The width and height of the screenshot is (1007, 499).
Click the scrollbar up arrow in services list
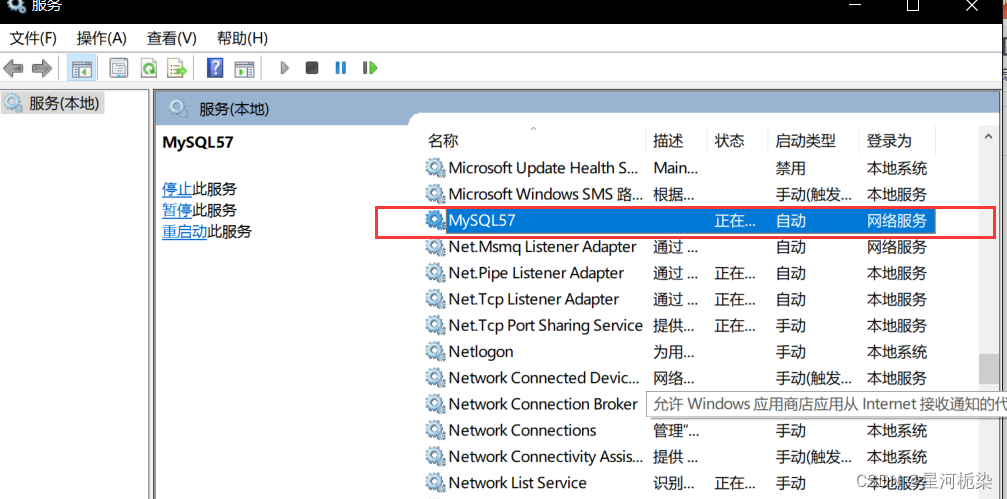(988, 136)
